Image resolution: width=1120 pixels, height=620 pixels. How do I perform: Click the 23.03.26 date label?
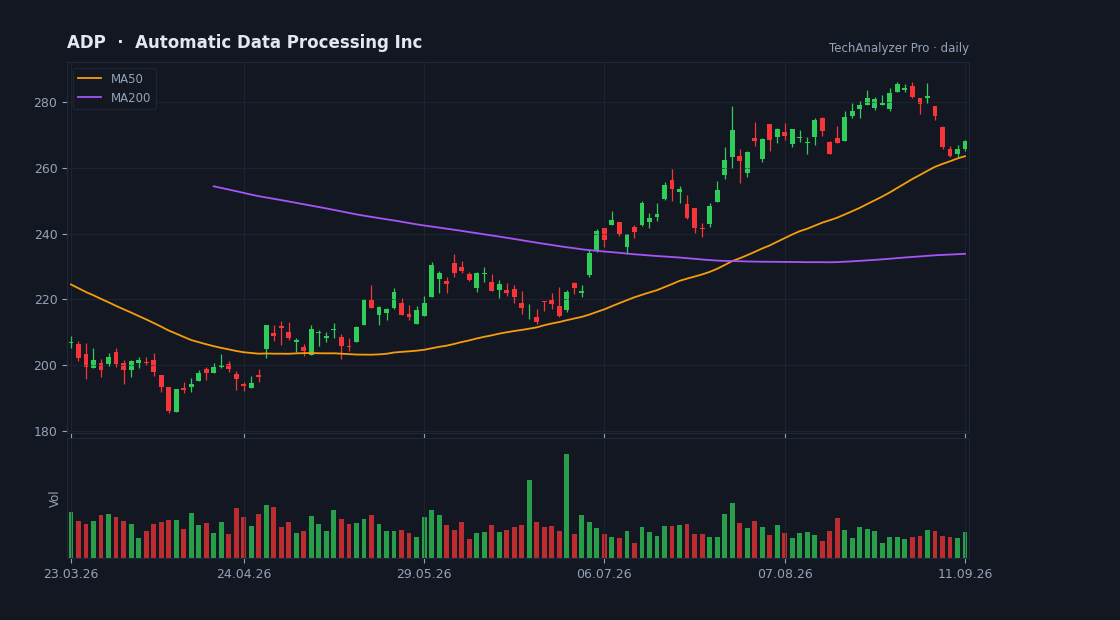coord(71,574)
